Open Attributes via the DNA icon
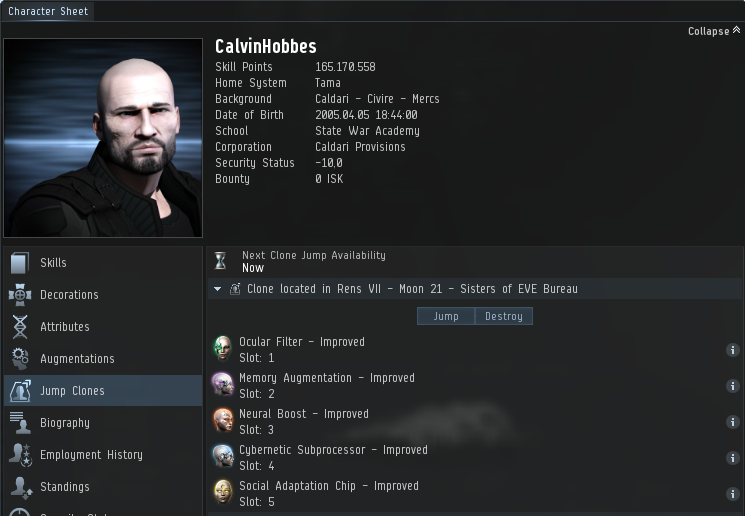Screen dimensions: 745x516 click(19, 326)
